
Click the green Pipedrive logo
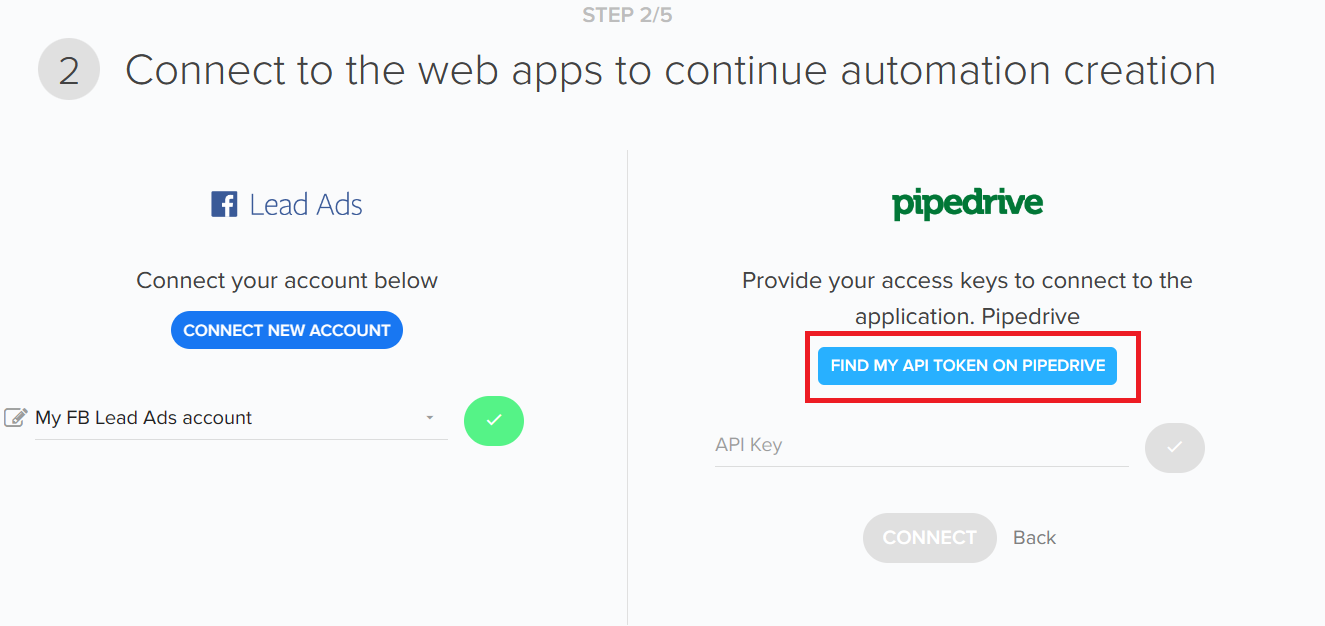tap(967, 205)
